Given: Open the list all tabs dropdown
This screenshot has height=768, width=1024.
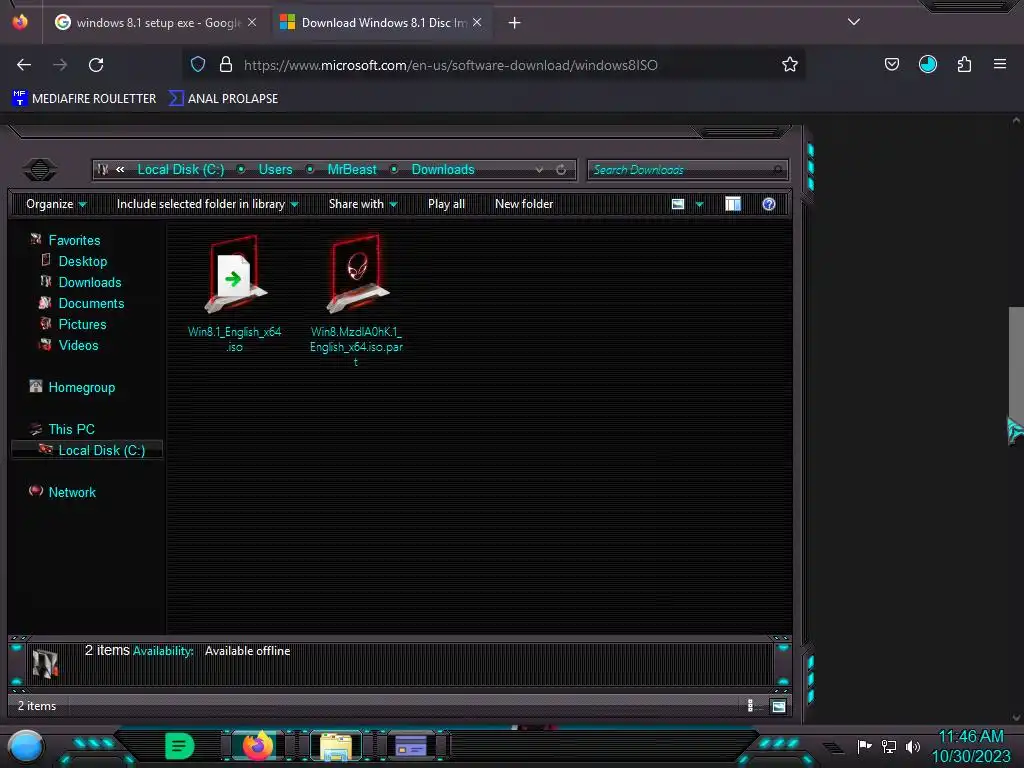Looking at the screenshot, I should click(854, 22).
